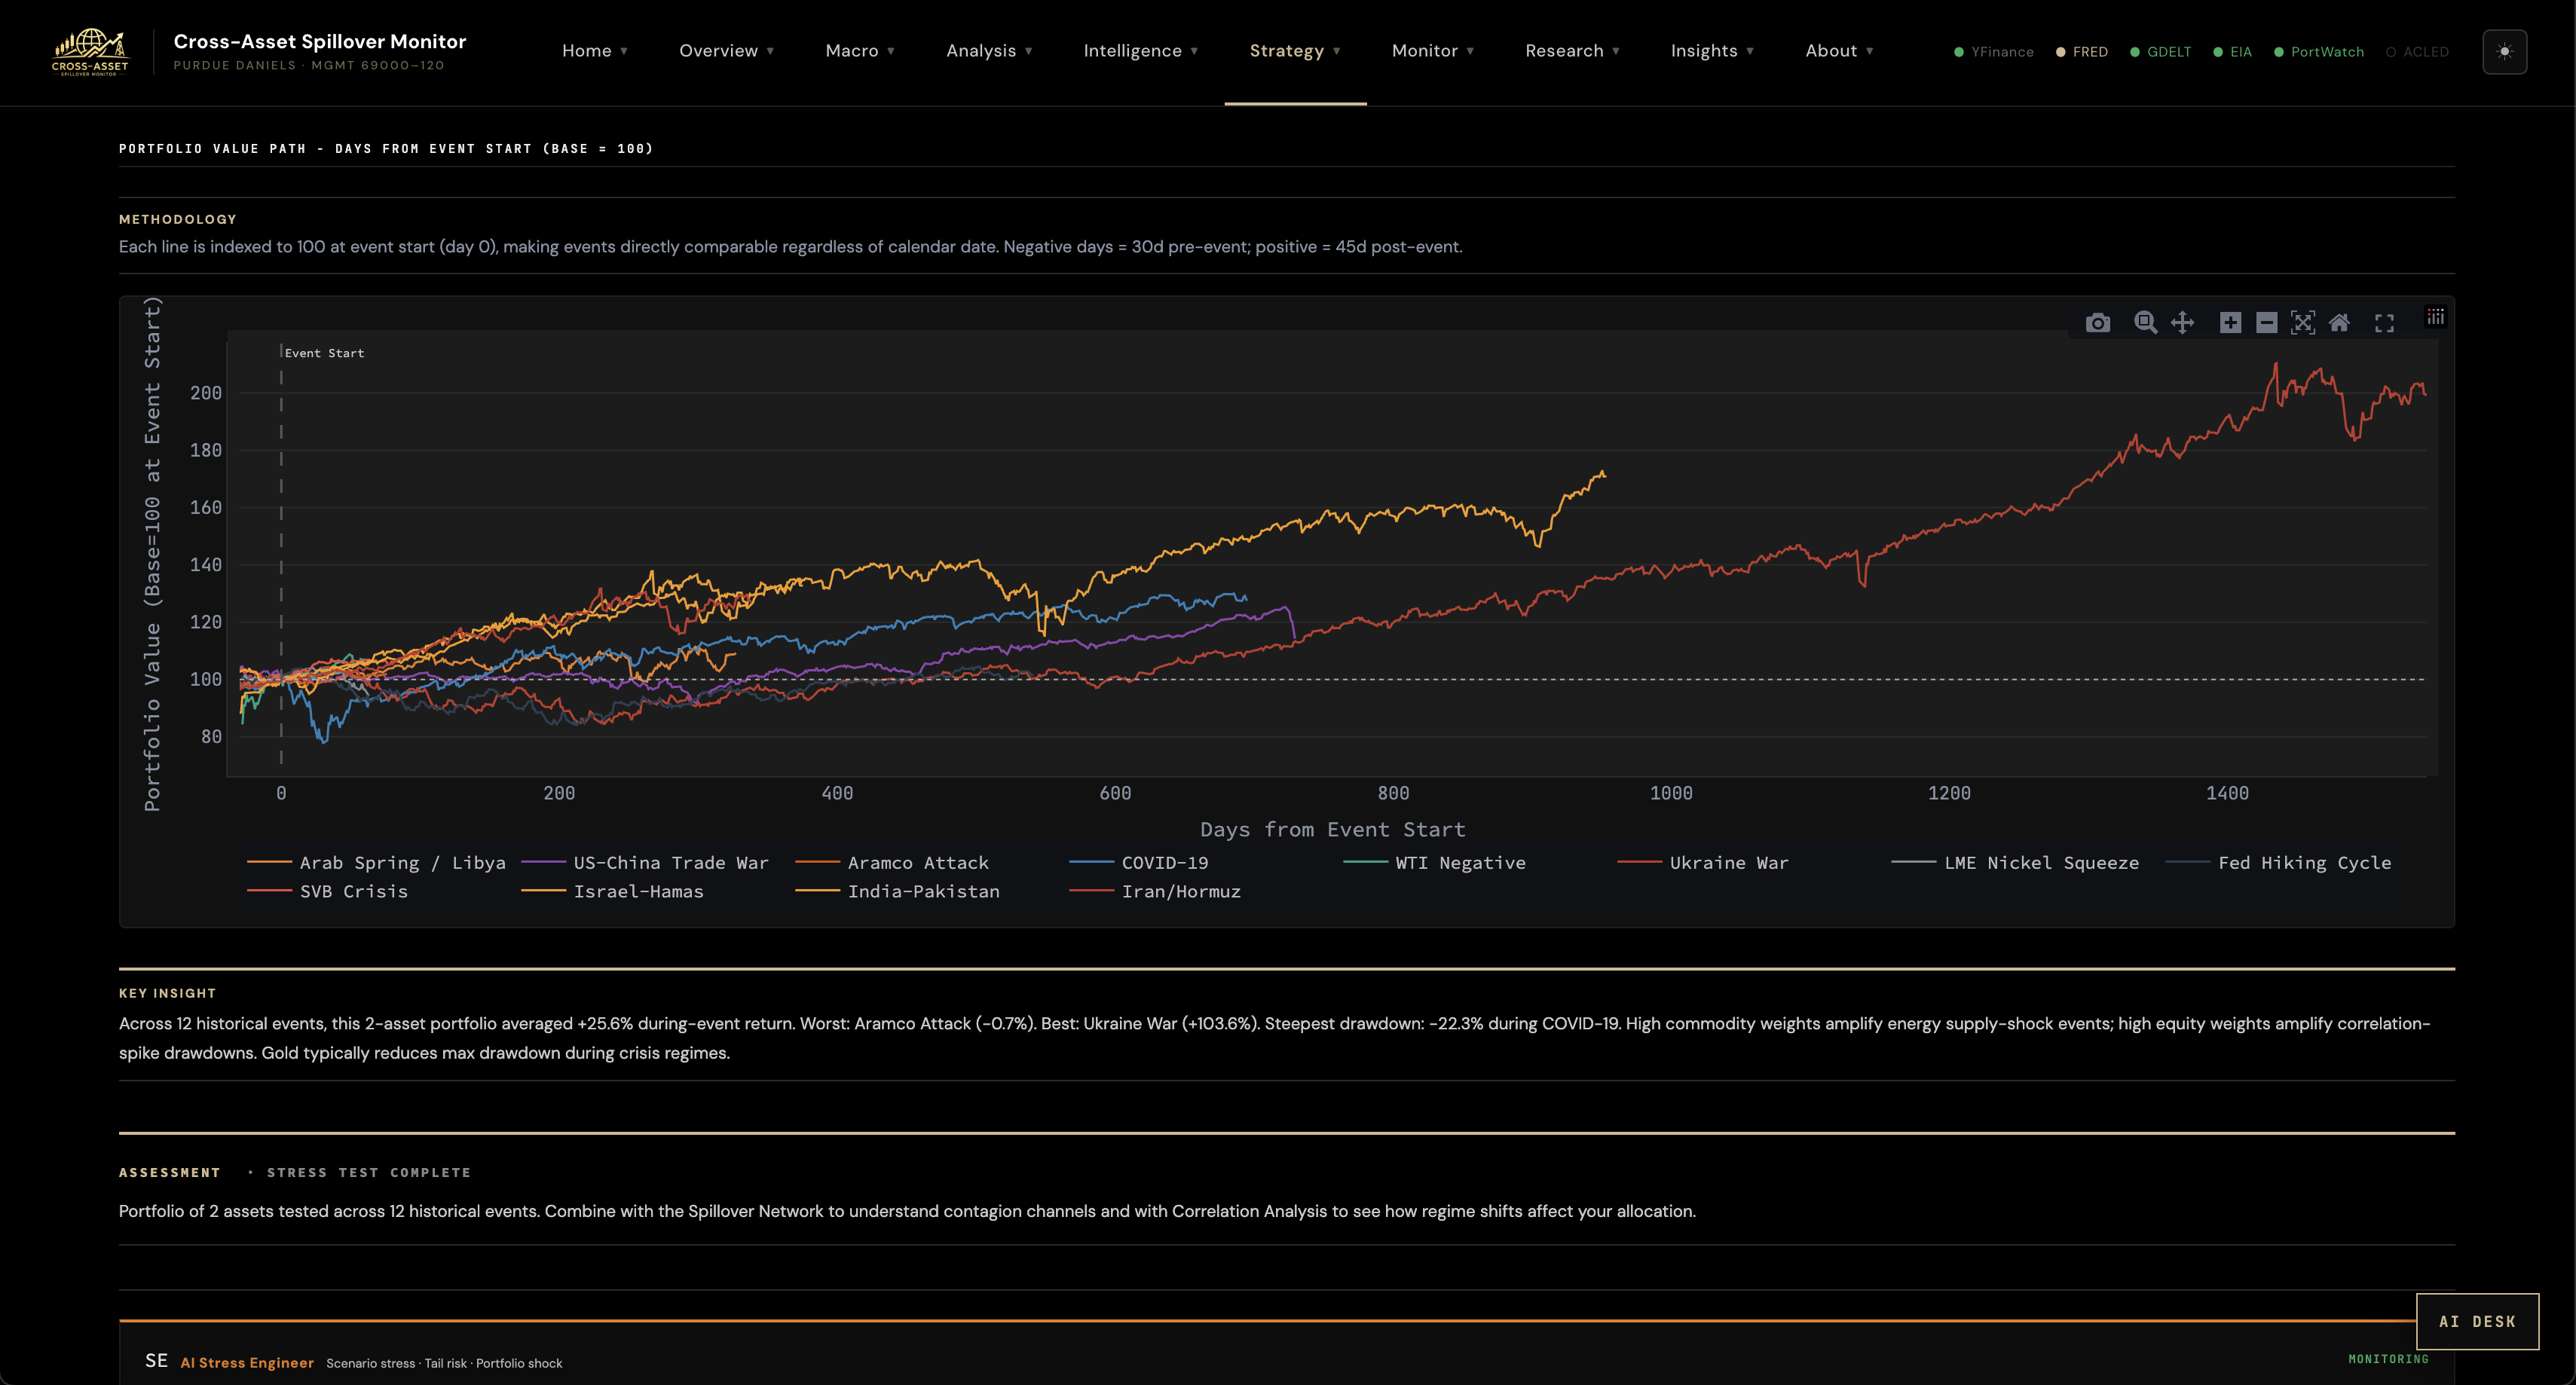This screenshot has height=1385, width=2576.
Task: Open the Analysis dropdown menu
Action: 989,51
